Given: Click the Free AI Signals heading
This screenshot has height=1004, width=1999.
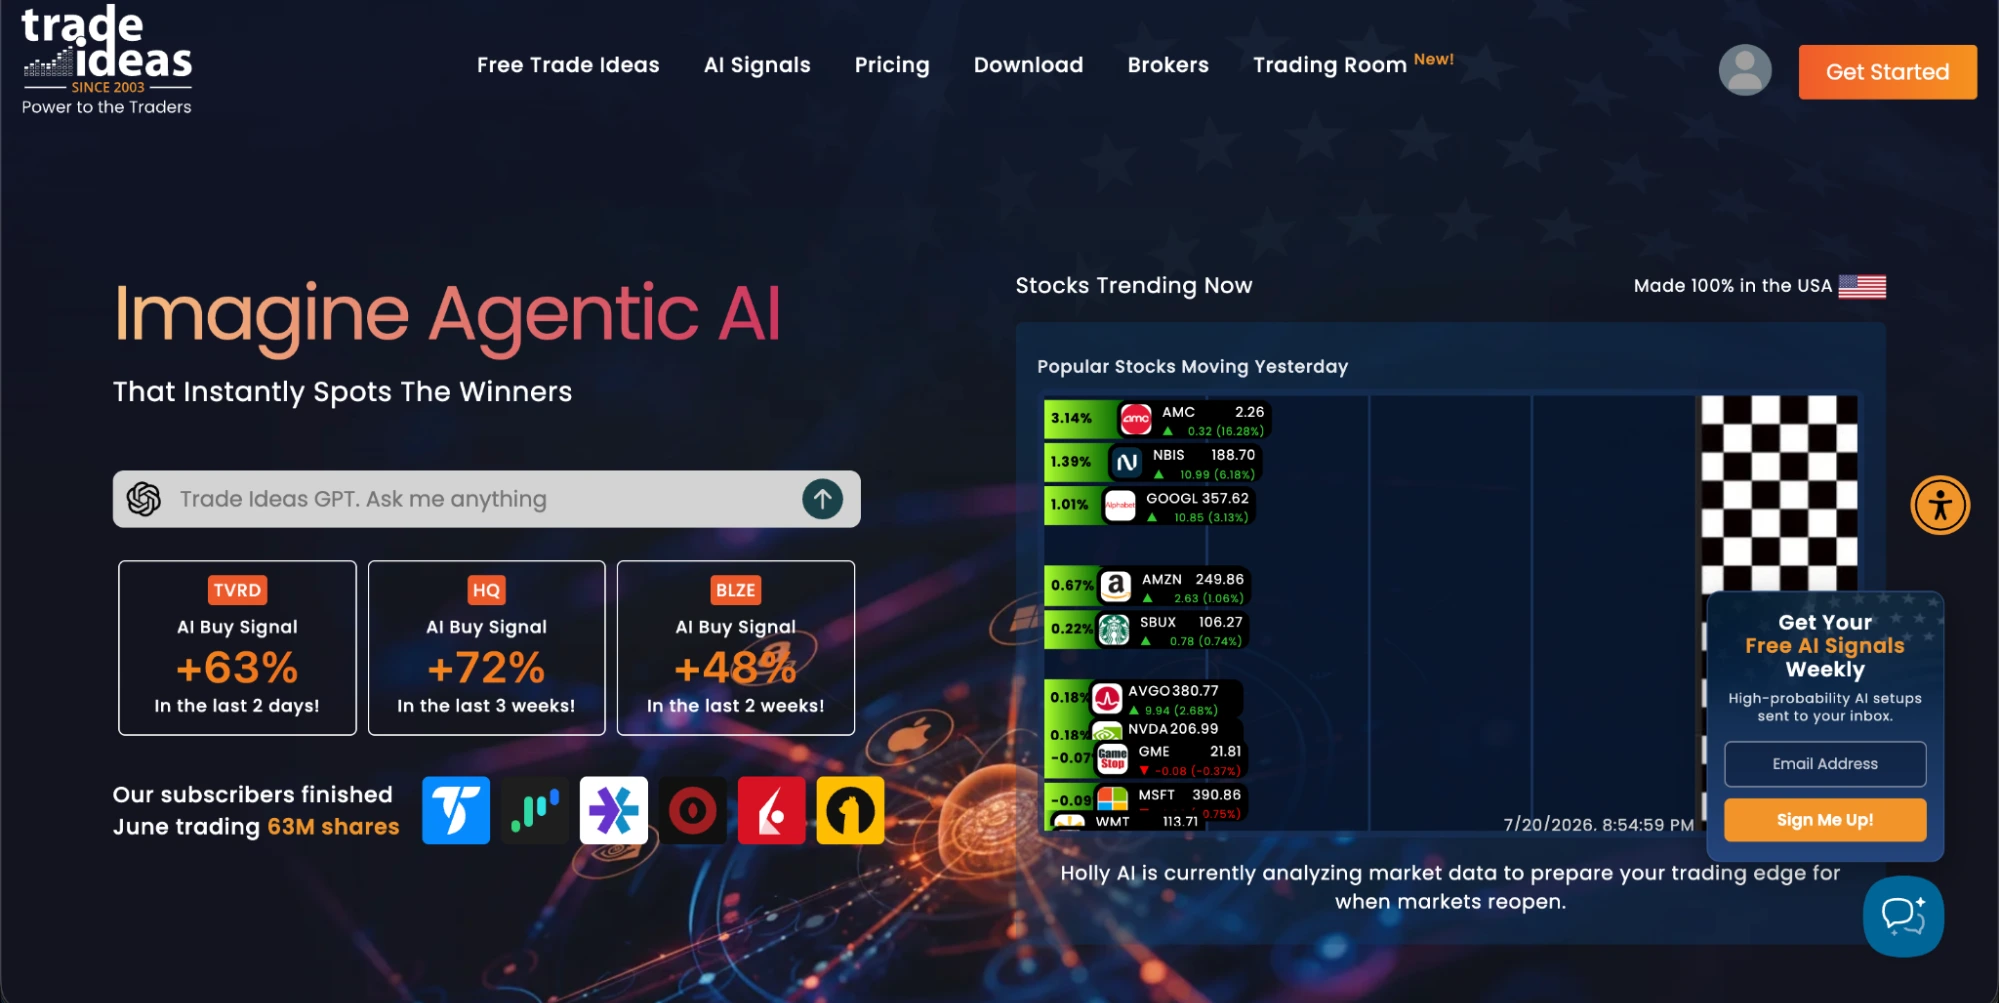Looking at the screenshot, I should [1825, 646].
